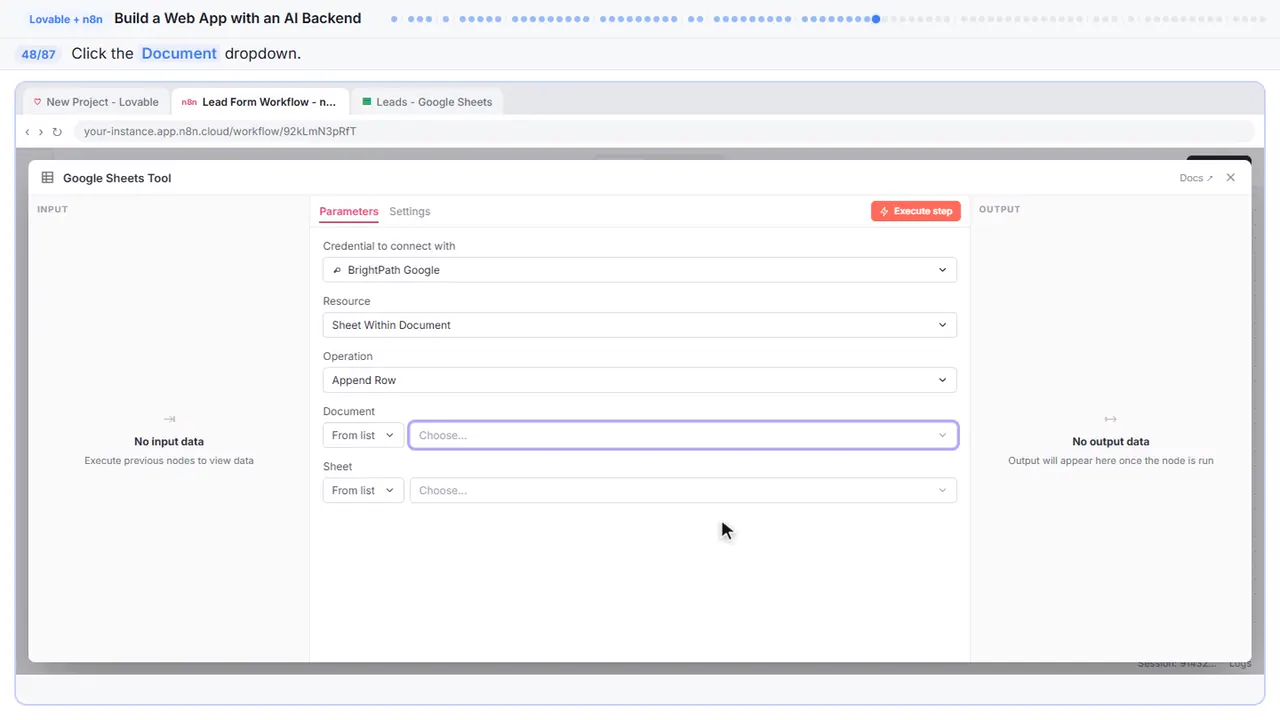Viewport: 1280px width, 720px height.
Task: Switch to the Settings tab
Action: point(410,211)
